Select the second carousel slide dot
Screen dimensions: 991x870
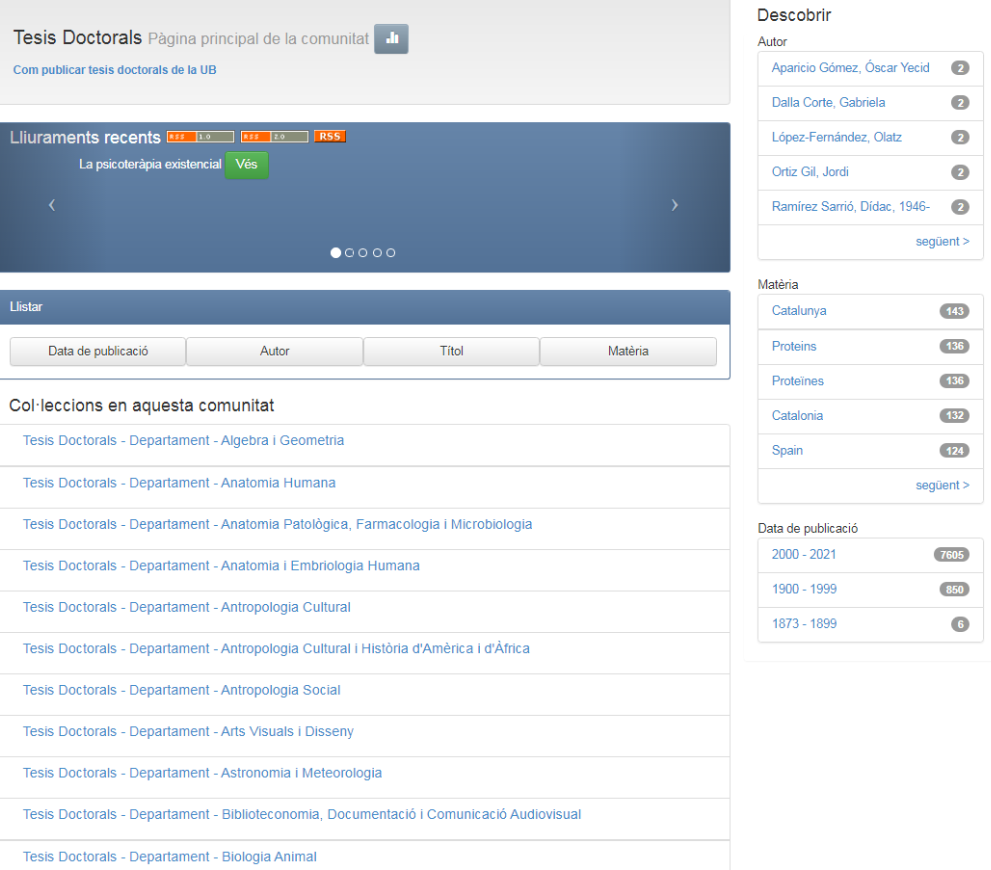tap(349, 253)
